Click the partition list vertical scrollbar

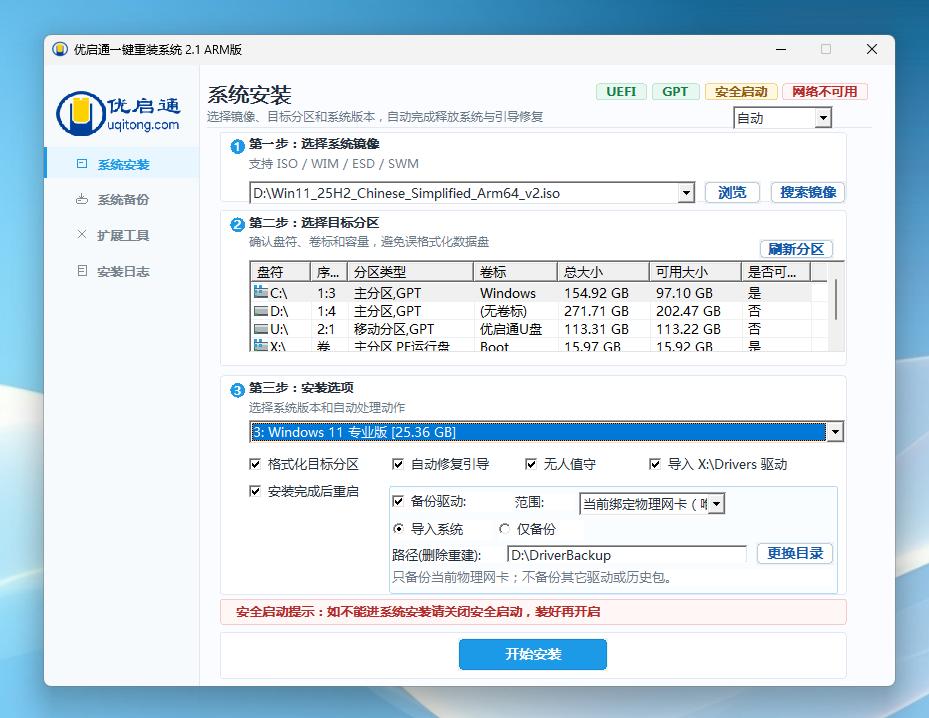[836, 300]
